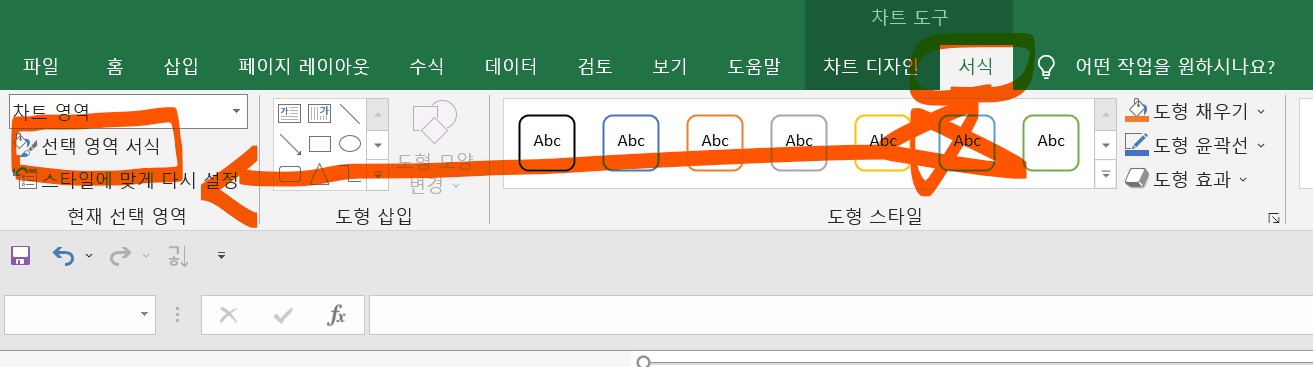Click the sort ascending quick access icon
This screenshot has width=1313, height=367.
pos(178,256)
